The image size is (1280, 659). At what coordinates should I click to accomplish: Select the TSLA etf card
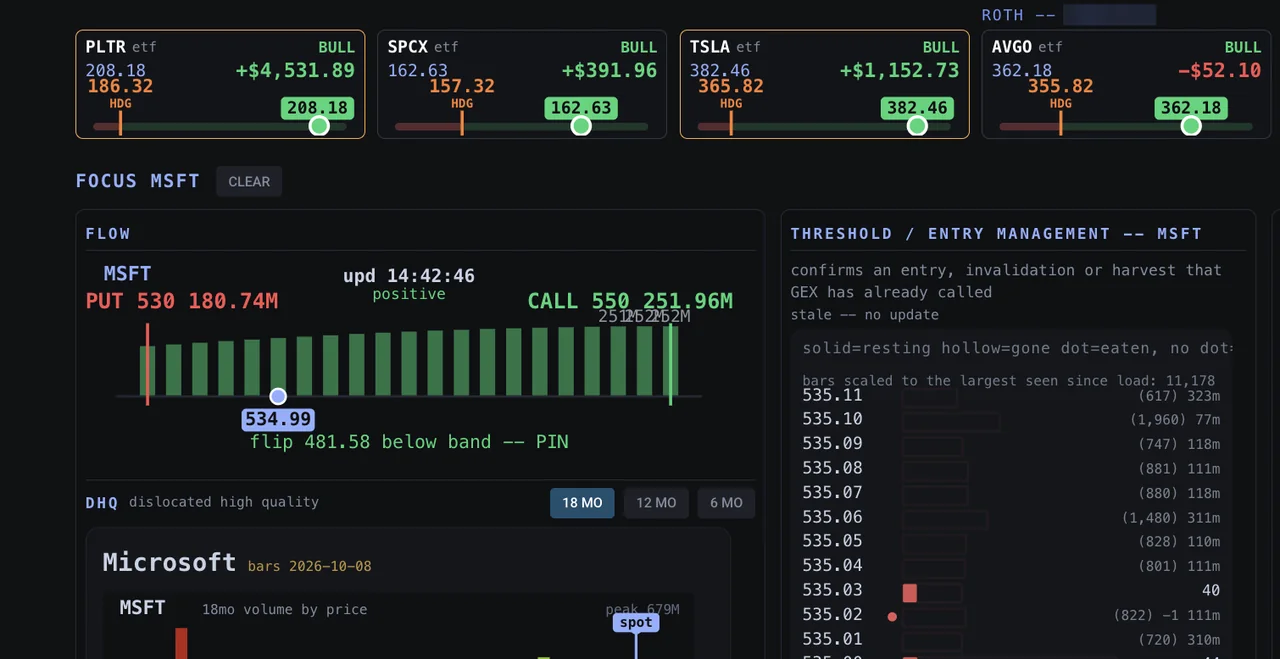point(824,84)
